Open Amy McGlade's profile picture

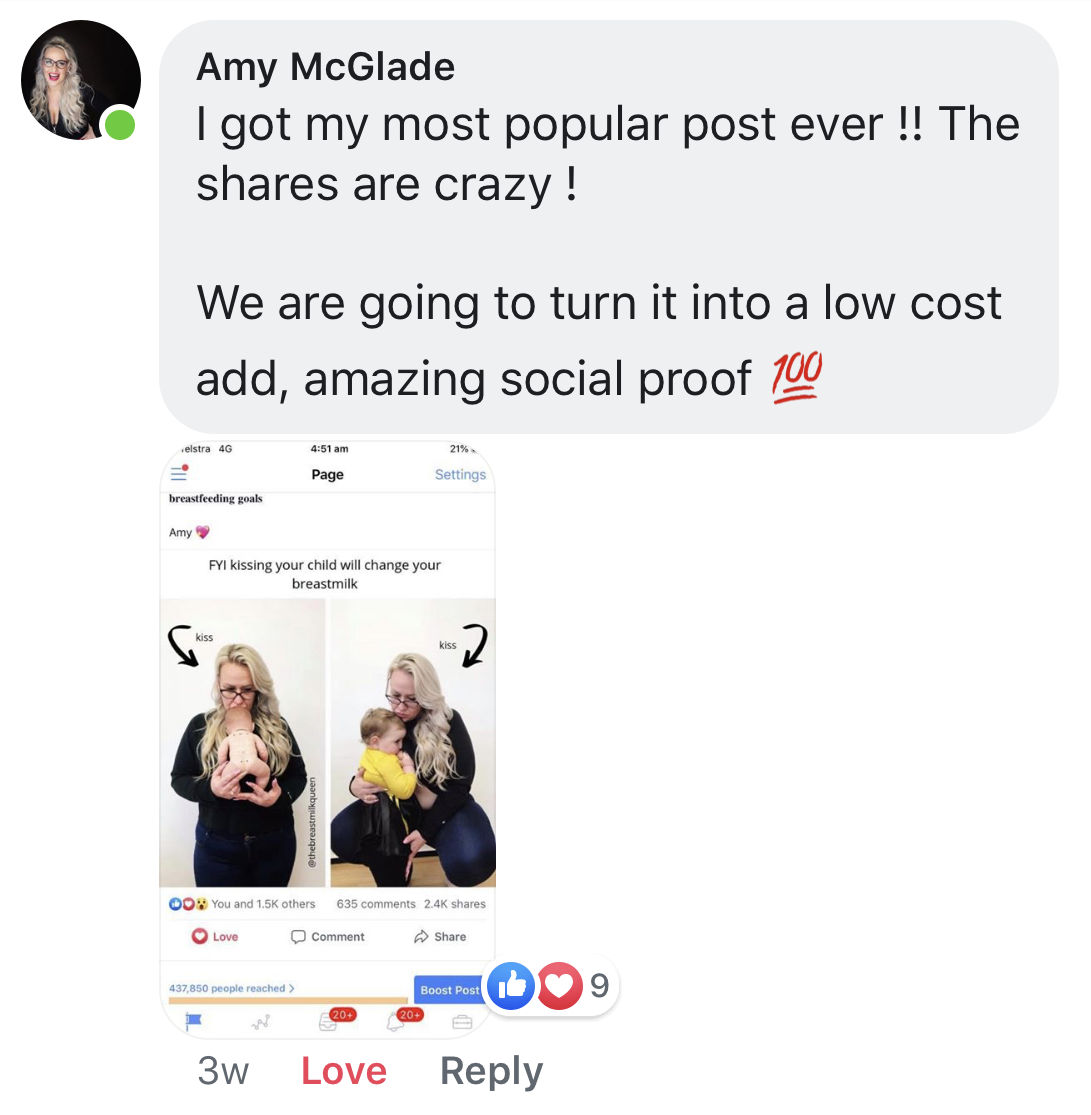(x=80, y=80)
